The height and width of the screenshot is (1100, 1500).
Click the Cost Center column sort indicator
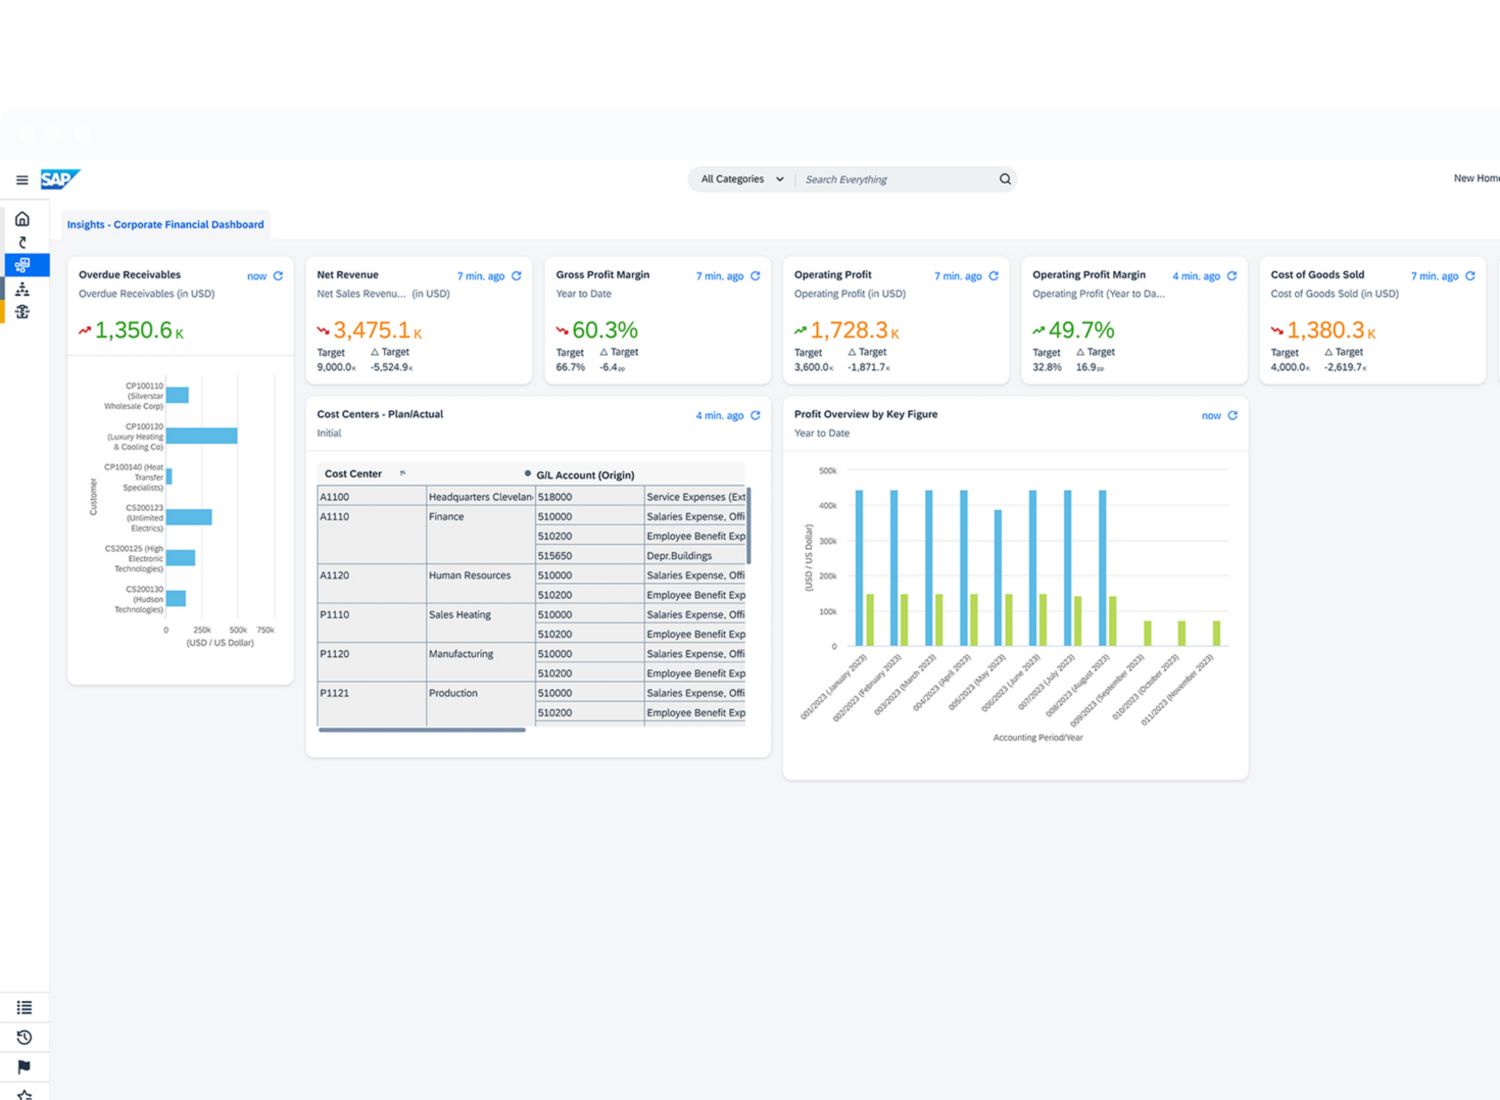[x=403, y=473]
